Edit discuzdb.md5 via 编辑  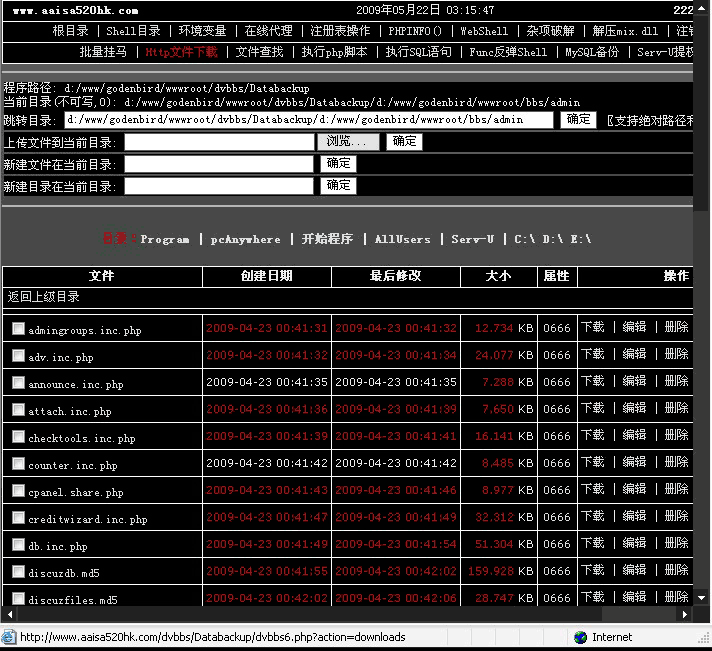[634, 570]
